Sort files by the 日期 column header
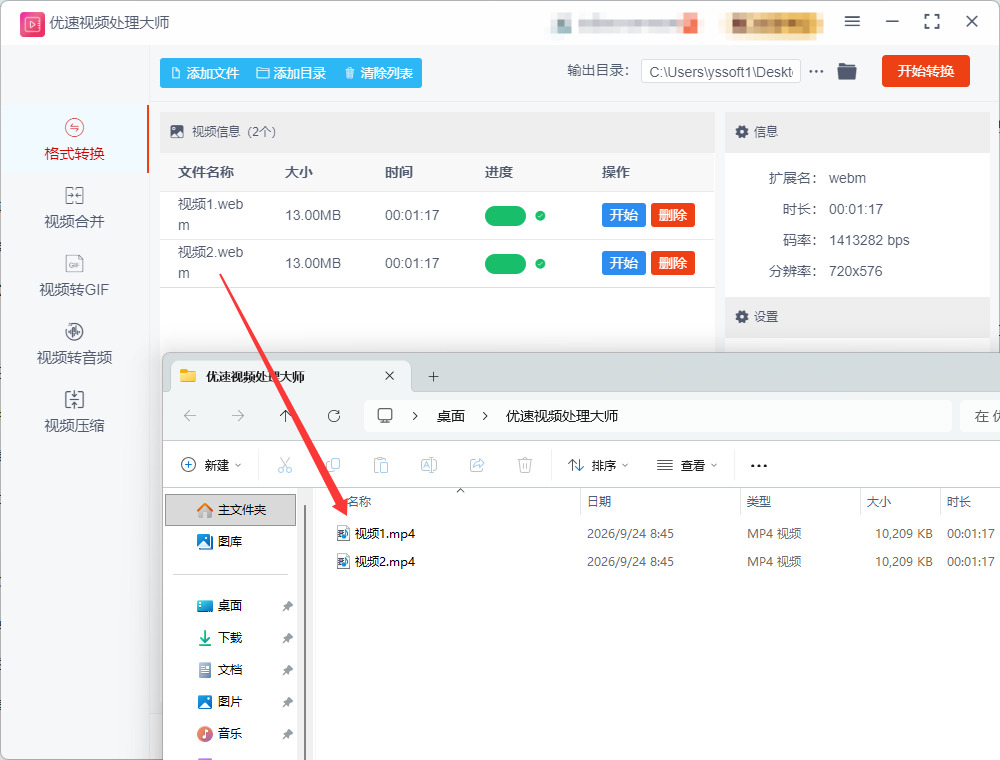This screenshot has width=1000, height=760. pyautogui.click(x=660, y=502)
